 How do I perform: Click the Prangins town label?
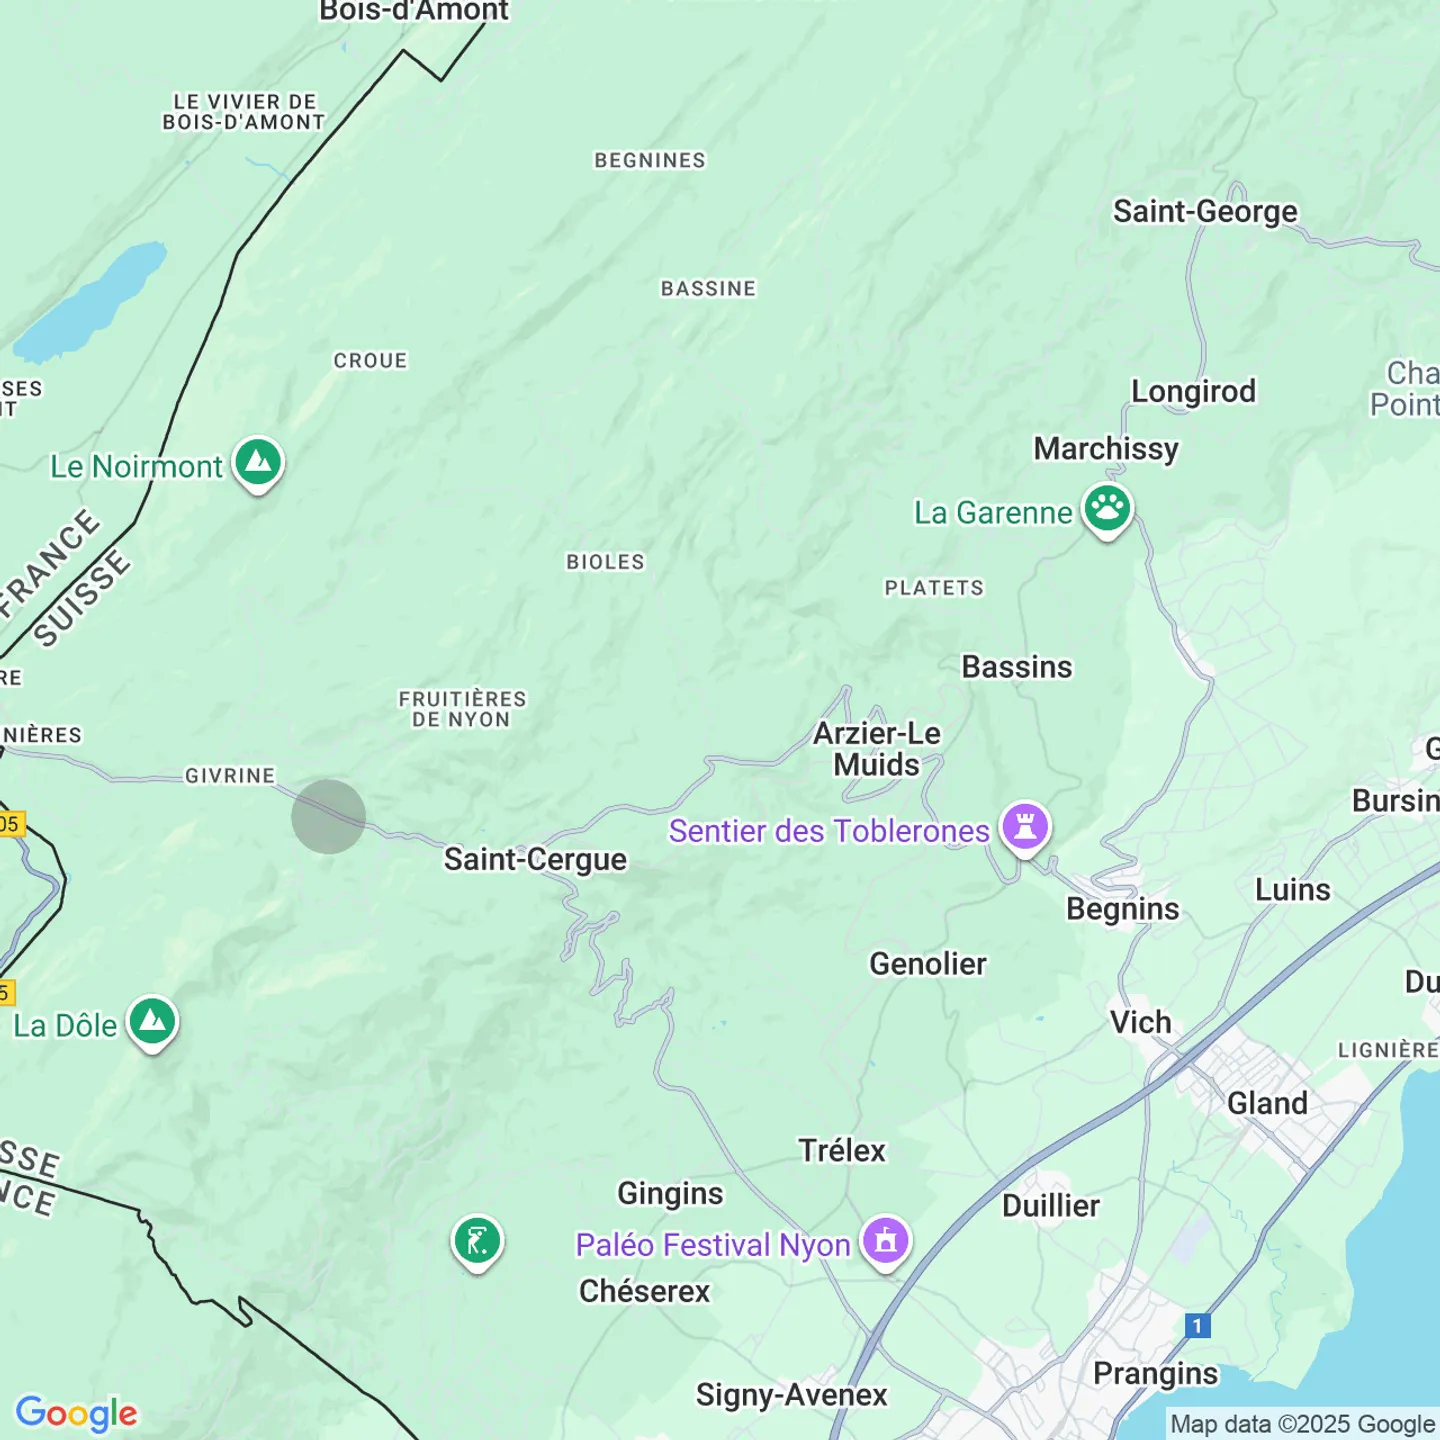point(1155,1374)
